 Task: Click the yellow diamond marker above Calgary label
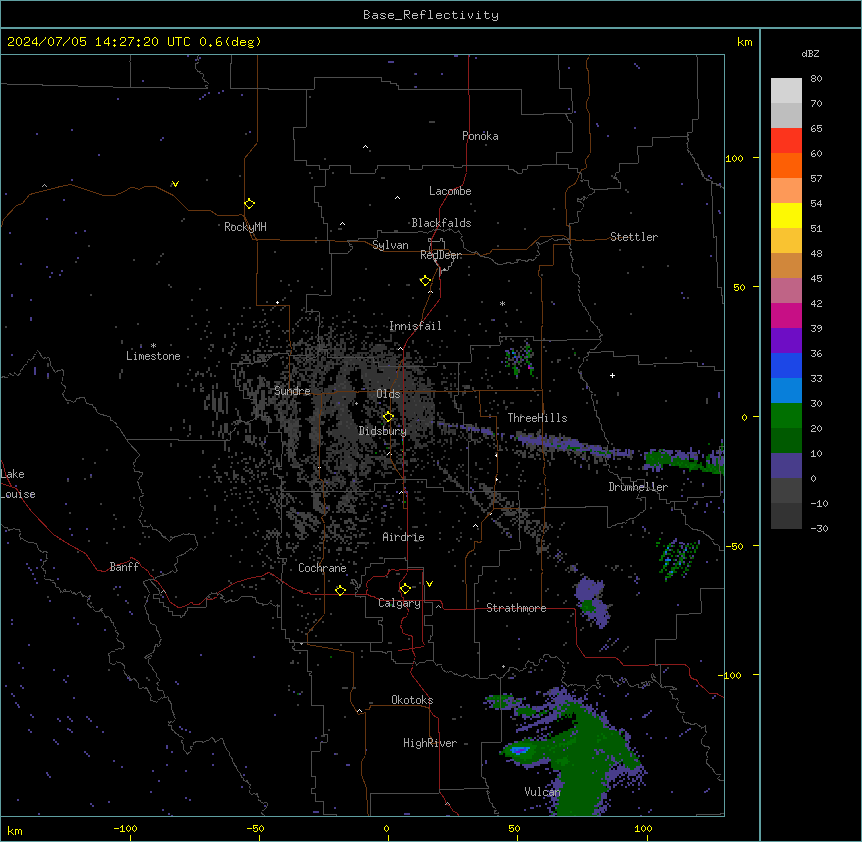click(x=405, y=589)
